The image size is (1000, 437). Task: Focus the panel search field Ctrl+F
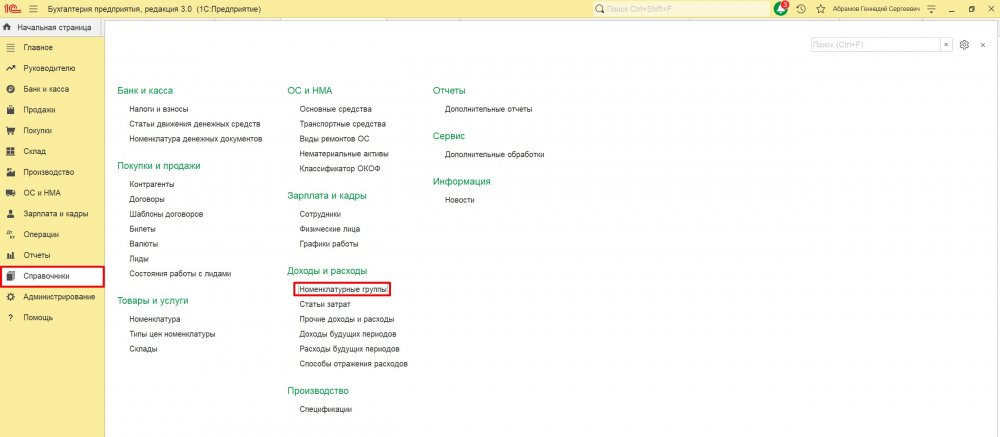click(x=876, y=45)
